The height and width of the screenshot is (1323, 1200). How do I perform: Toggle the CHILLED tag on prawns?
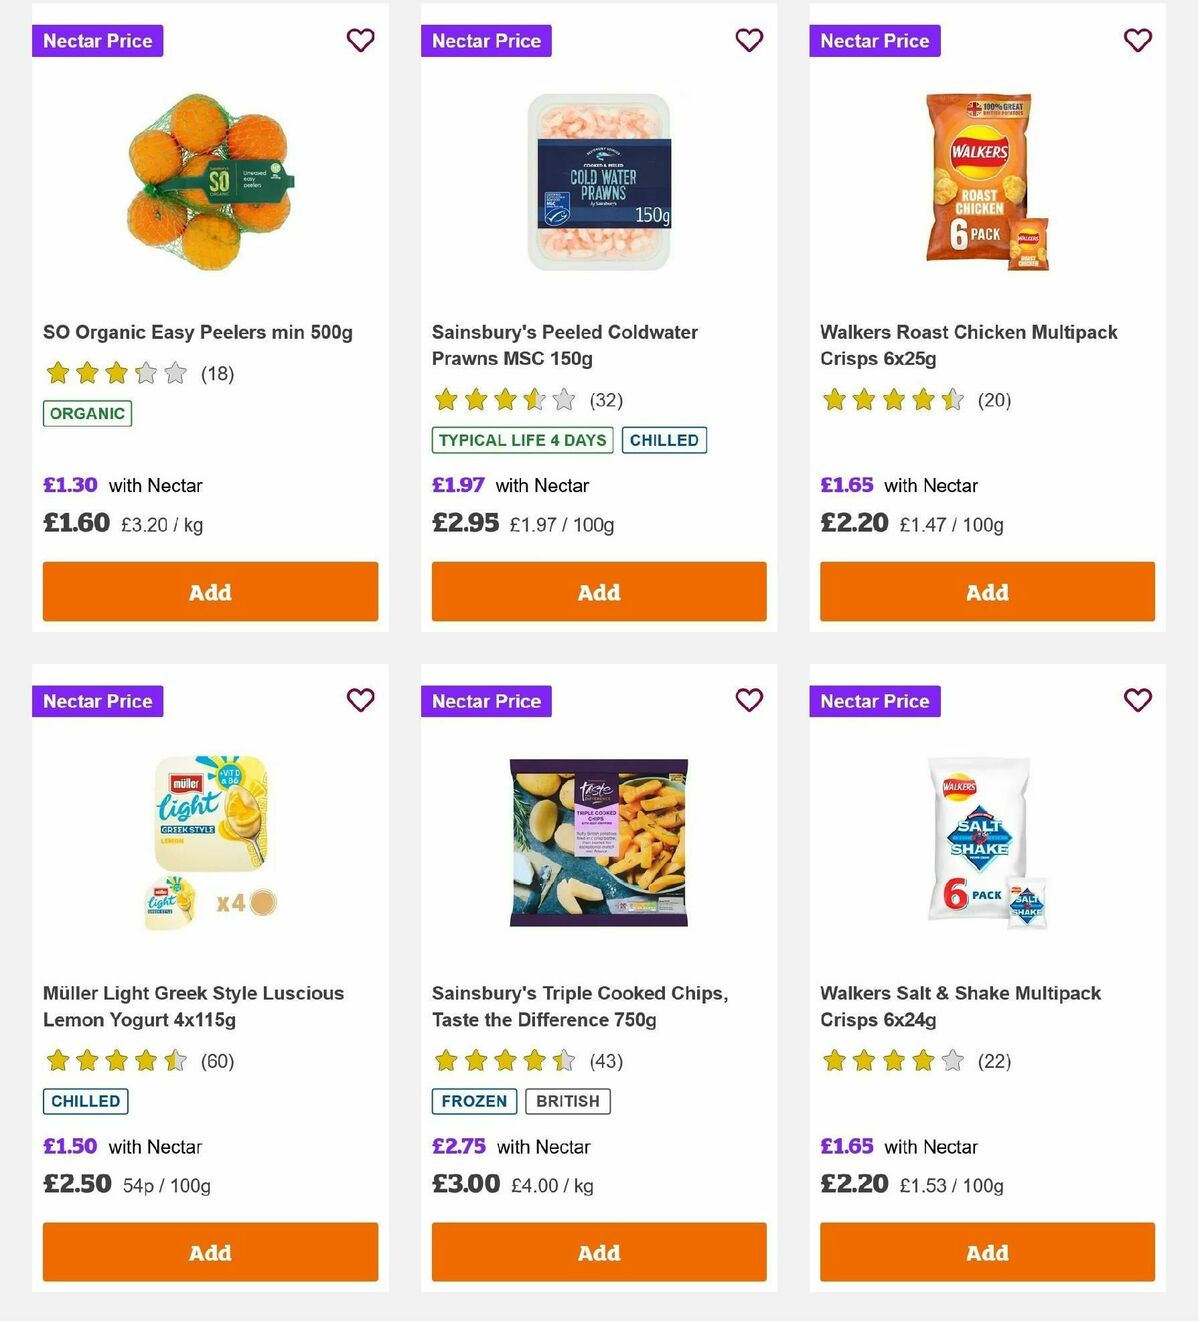point(664,440)
